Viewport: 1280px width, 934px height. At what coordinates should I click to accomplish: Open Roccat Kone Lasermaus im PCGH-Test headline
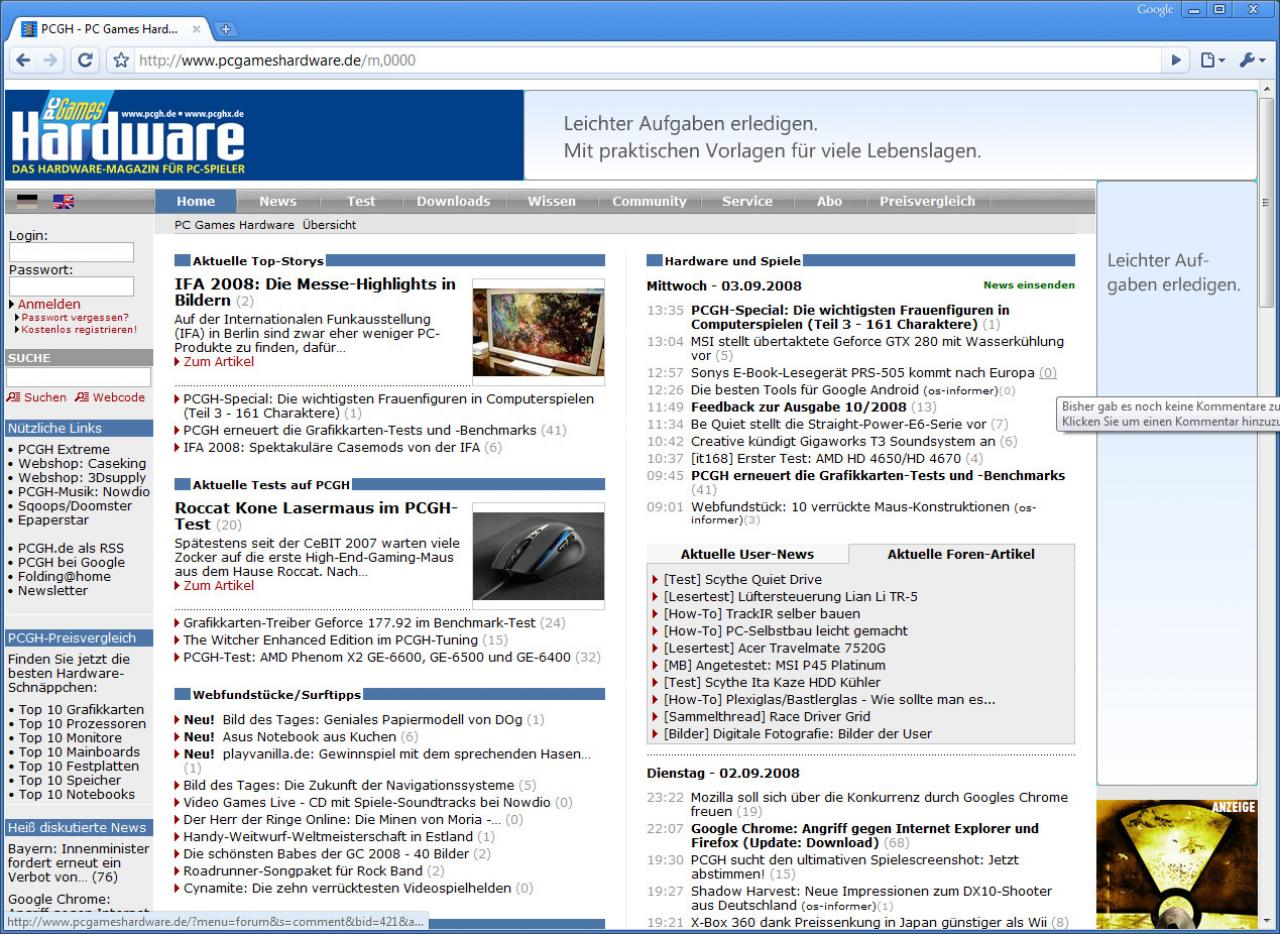click(315, 516)
